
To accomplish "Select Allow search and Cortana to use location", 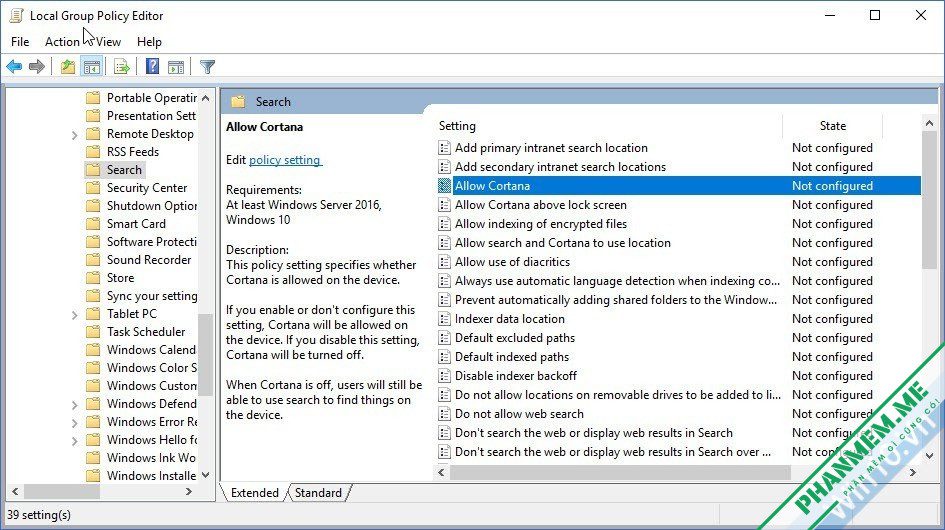I will (x=562, y=243).
